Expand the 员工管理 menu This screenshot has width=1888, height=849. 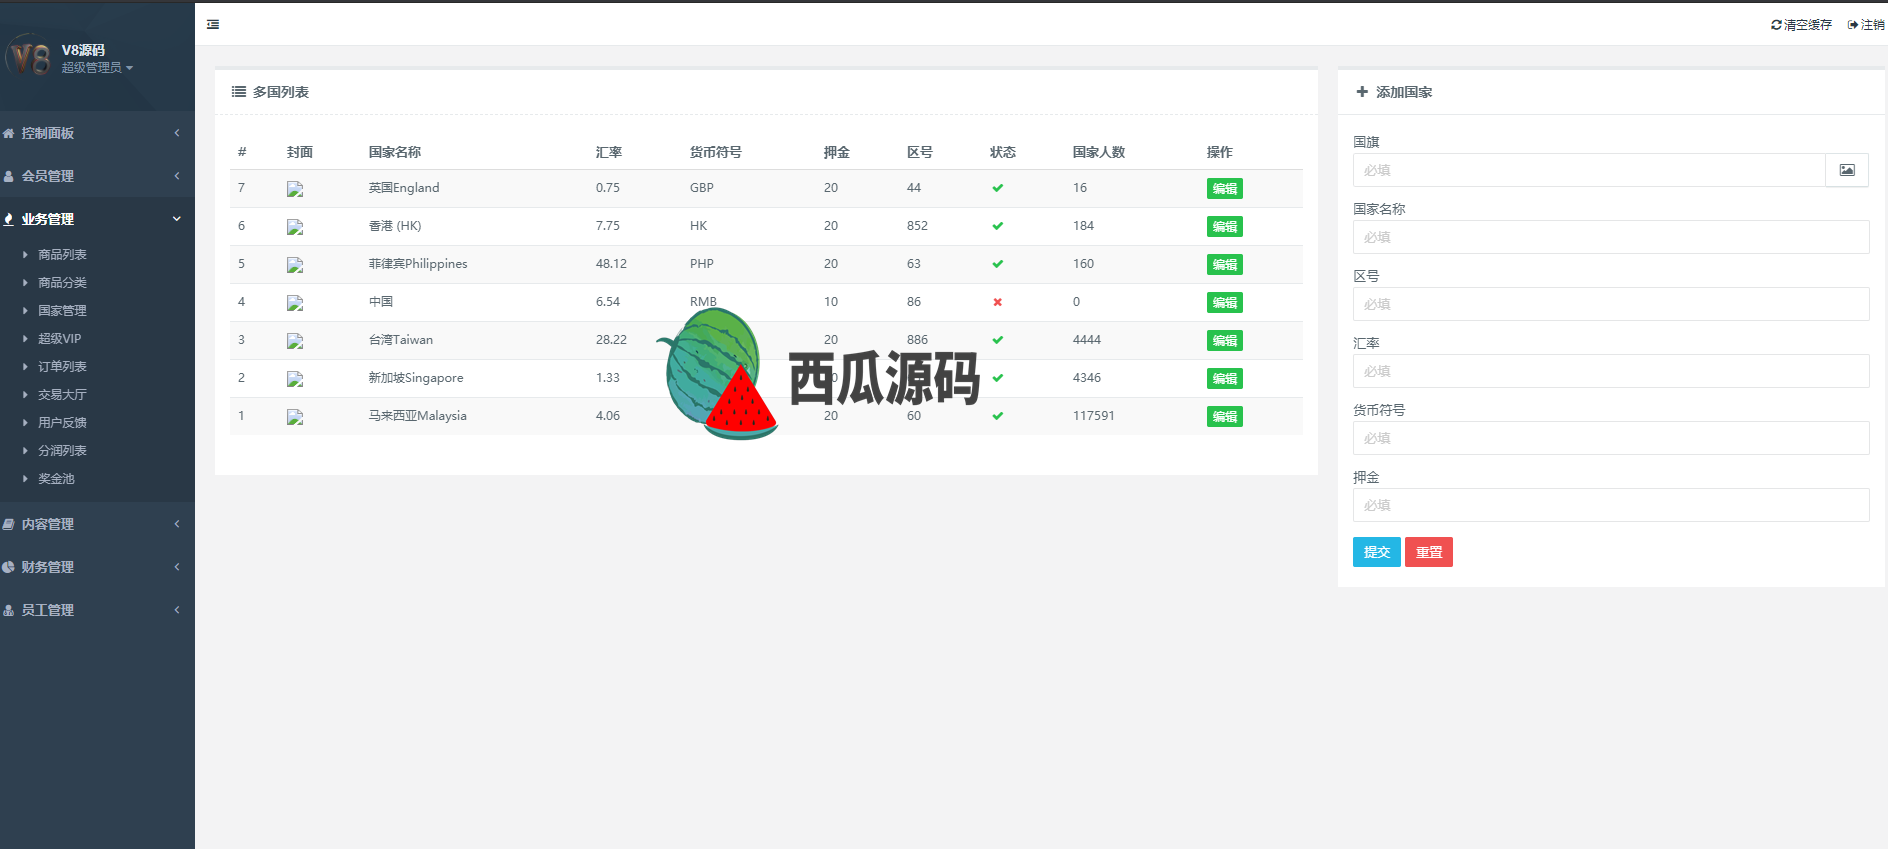(x=97, y=610)
